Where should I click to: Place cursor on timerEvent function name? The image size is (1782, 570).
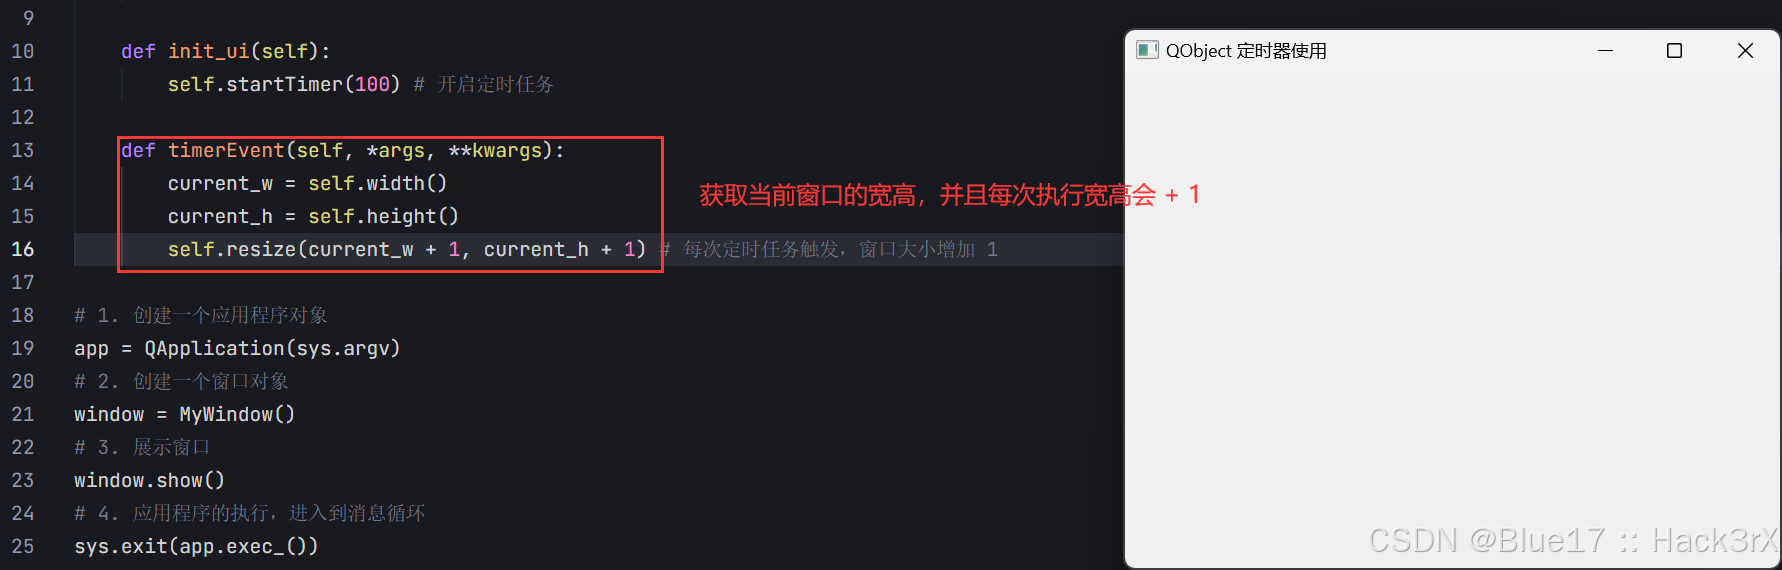click(x=226, y=150)
